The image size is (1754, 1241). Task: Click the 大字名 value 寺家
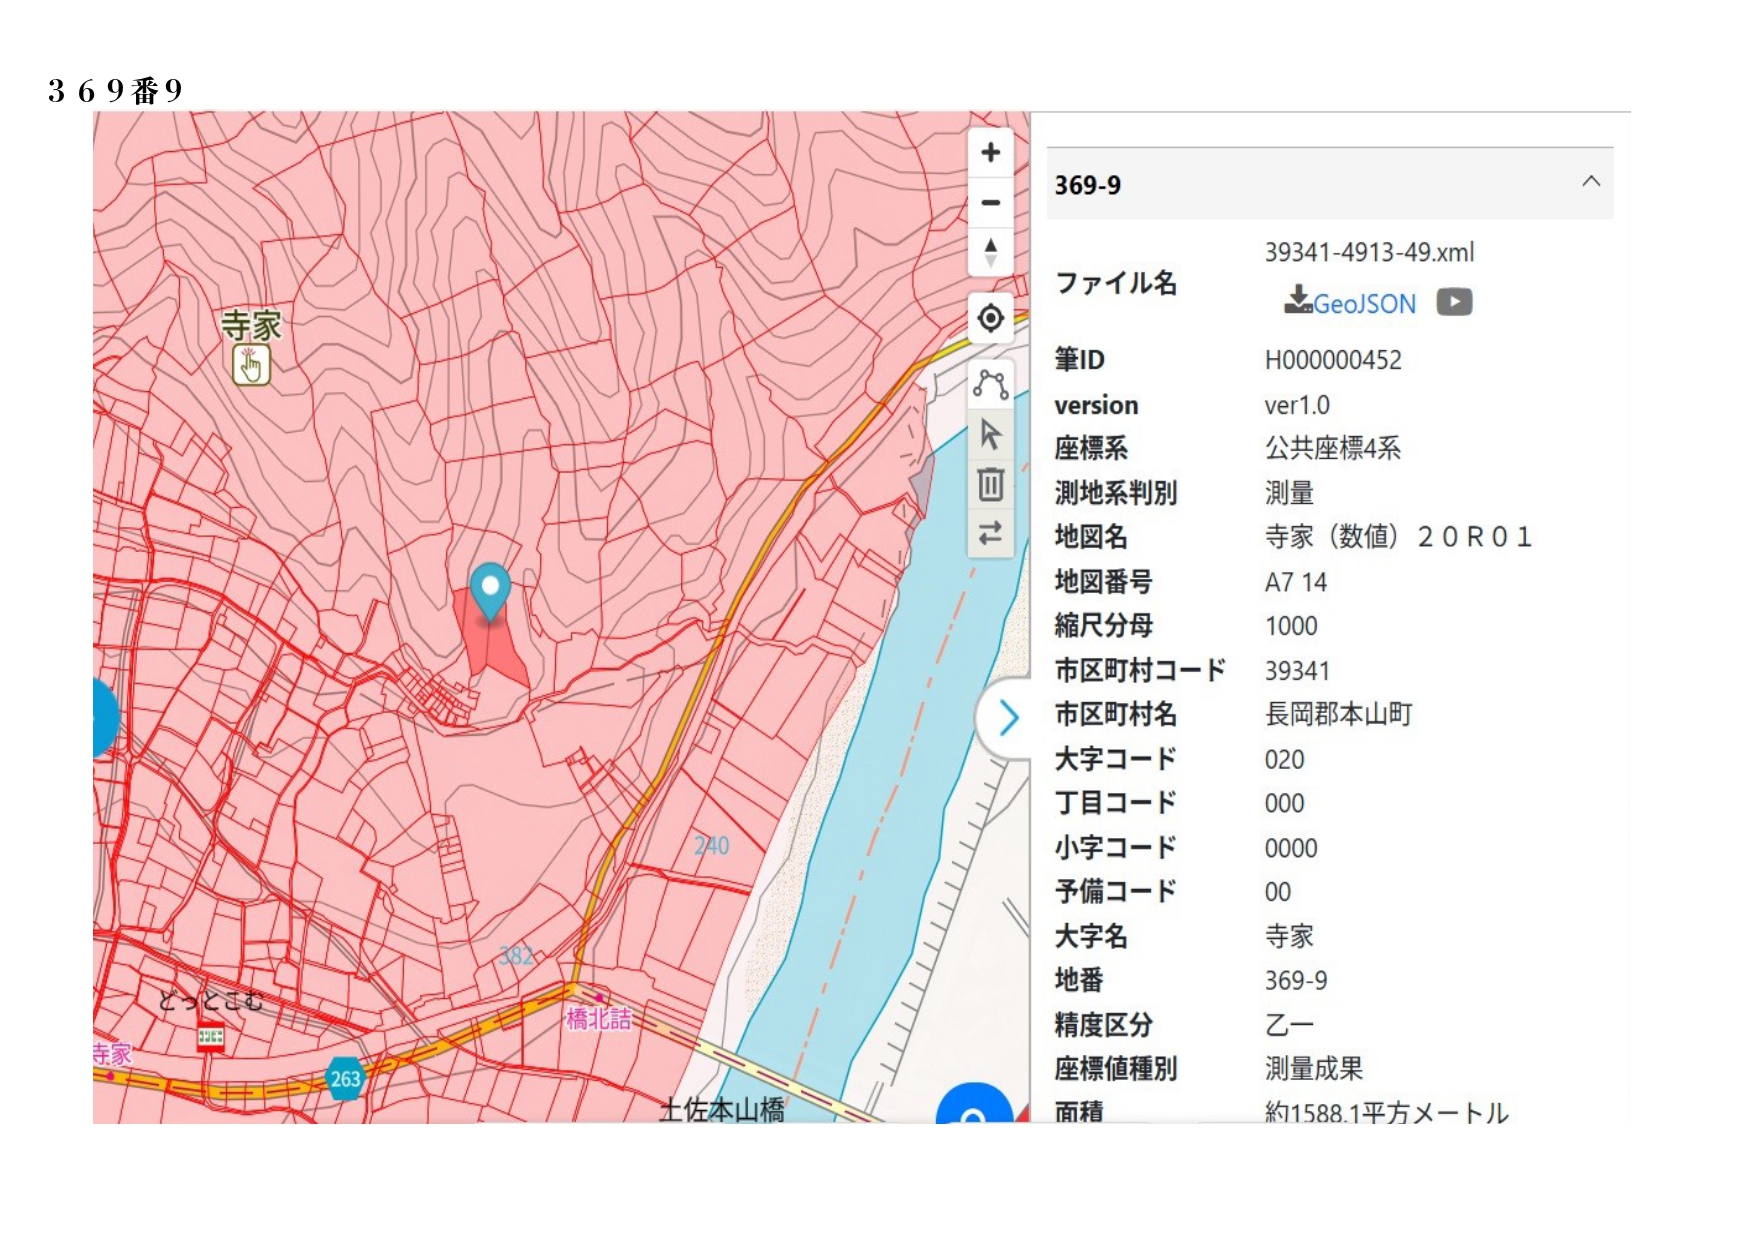1289,937
